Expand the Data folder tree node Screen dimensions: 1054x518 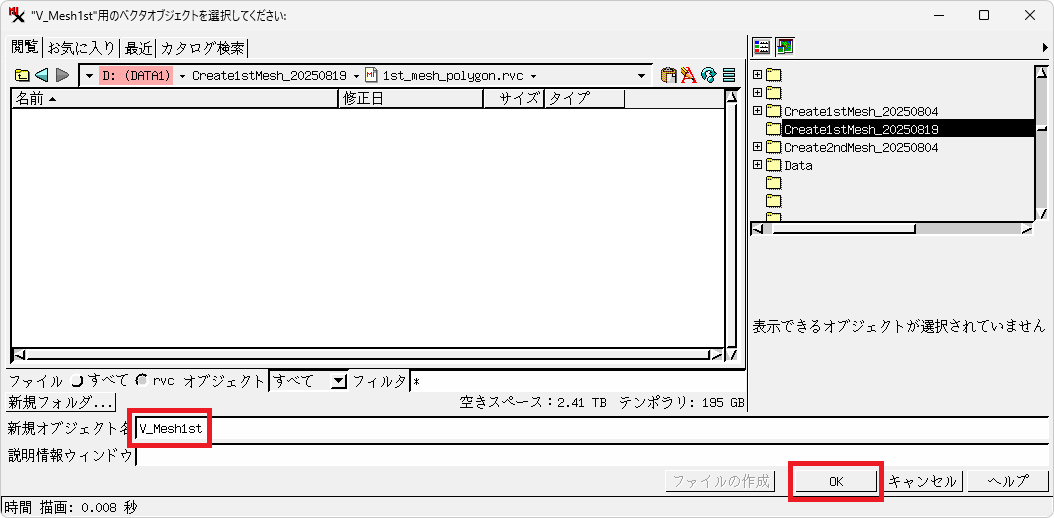[x=758, y=165]
